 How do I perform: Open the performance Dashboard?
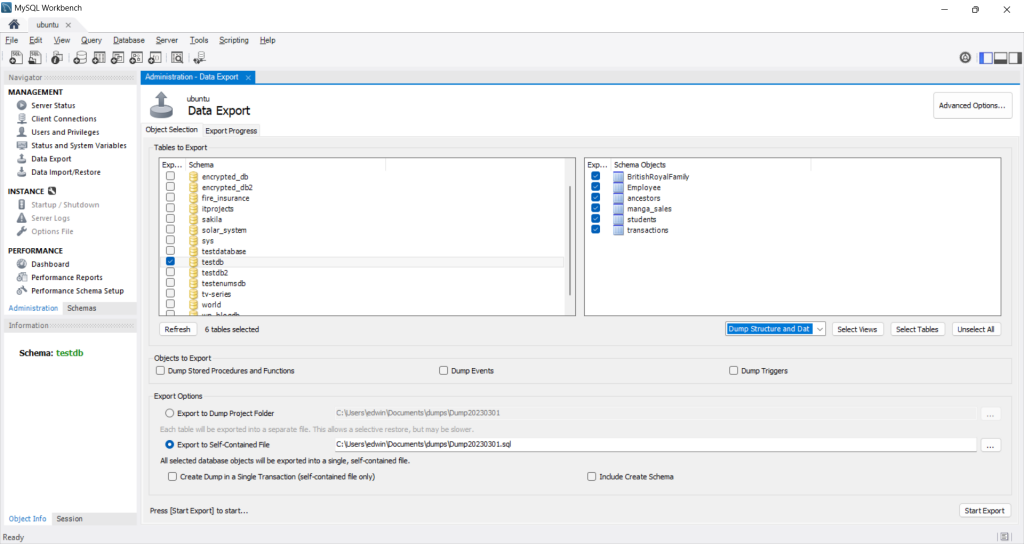pyautogui.click(x=50, y=264)
